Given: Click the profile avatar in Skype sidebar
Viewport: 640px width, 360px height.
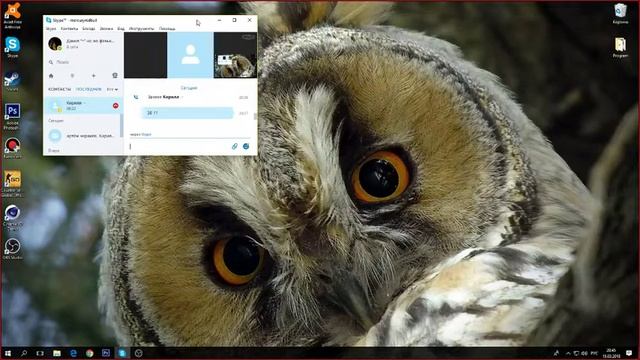Looking at the screenshot, I should click(55, 43).
